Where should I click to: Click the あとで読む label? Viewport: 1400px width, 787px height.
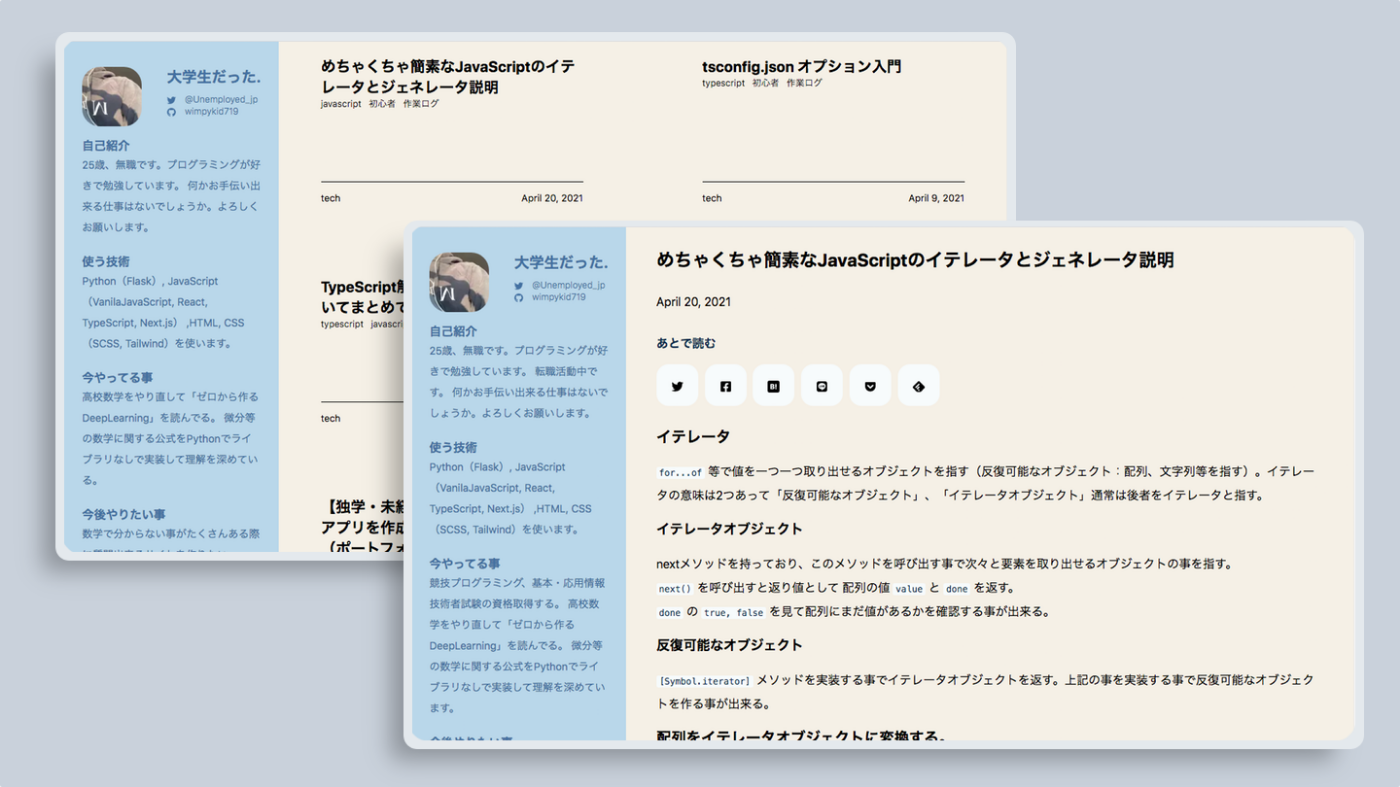686,343
